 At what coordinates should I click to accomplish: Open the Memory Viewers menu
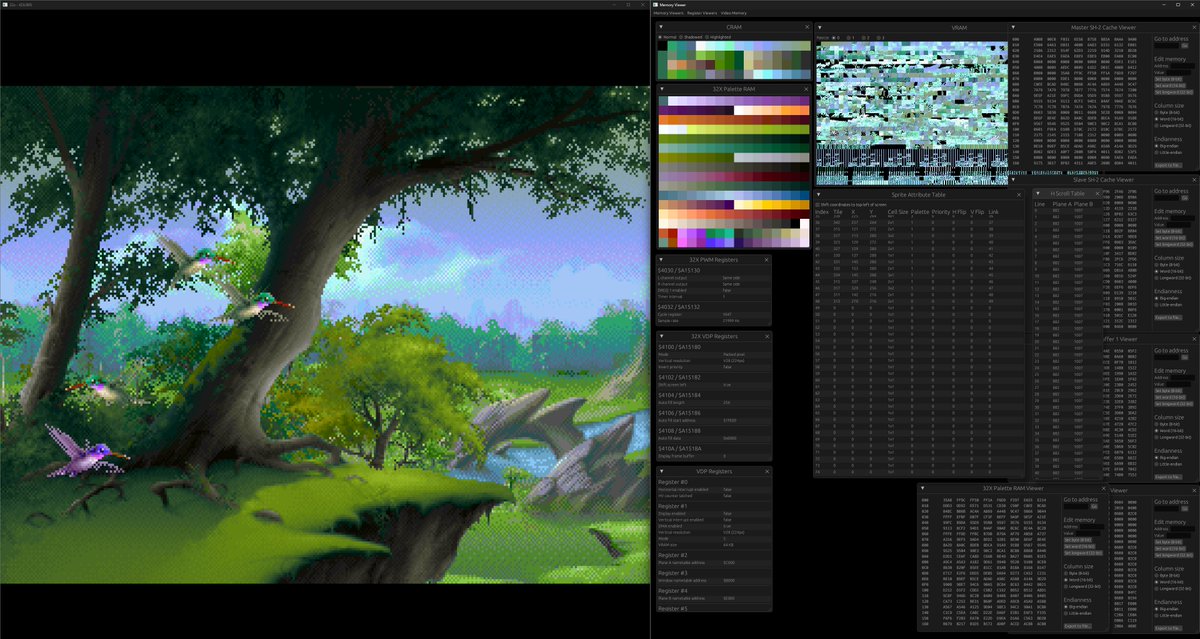point(668,13)
